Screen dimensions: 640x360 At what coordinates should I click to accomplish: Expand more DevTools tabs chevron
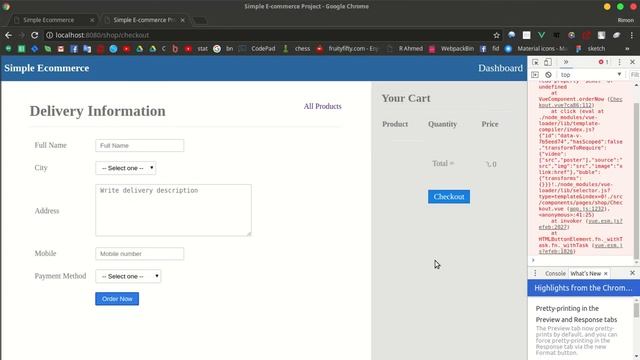[x=566, y=62]
